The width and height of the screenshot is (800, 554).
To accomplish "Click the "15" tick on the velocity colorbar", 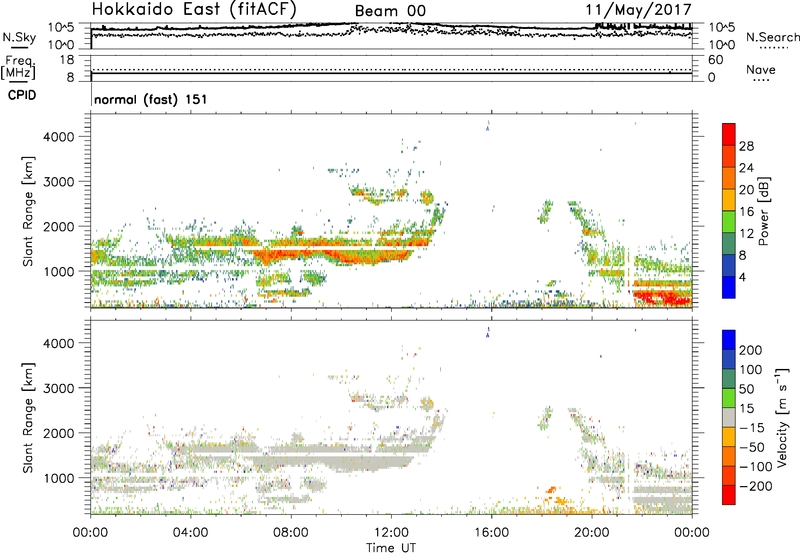I will [746, 409].
